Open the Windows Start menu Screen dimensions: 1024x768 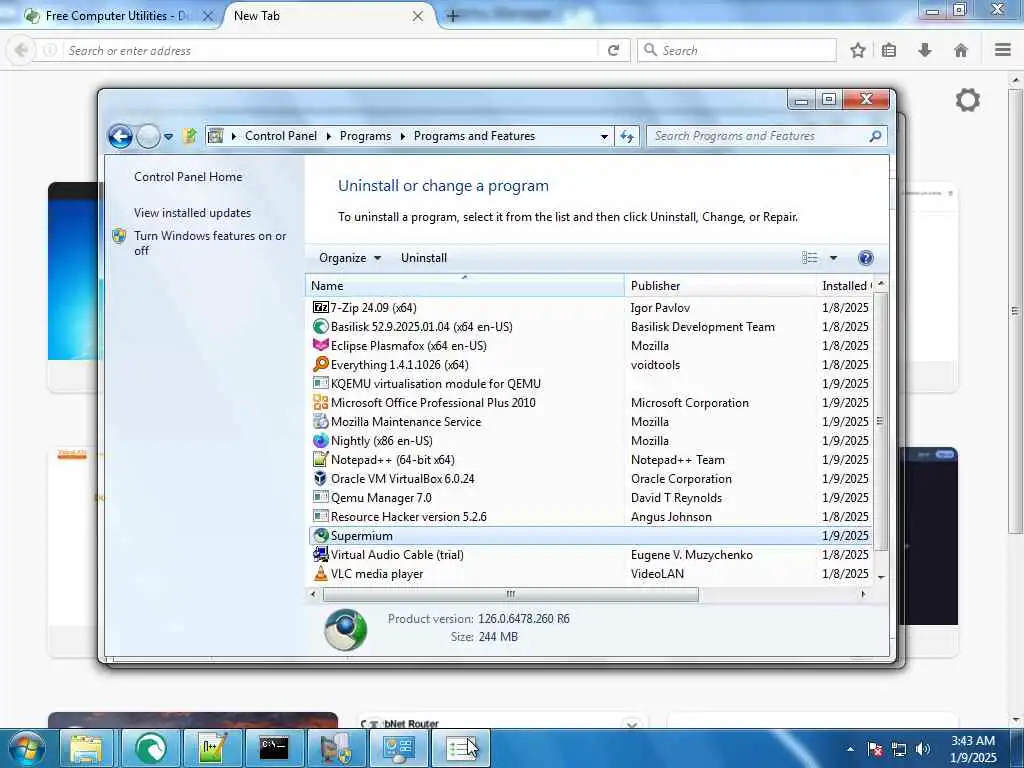tap(26, 749)
